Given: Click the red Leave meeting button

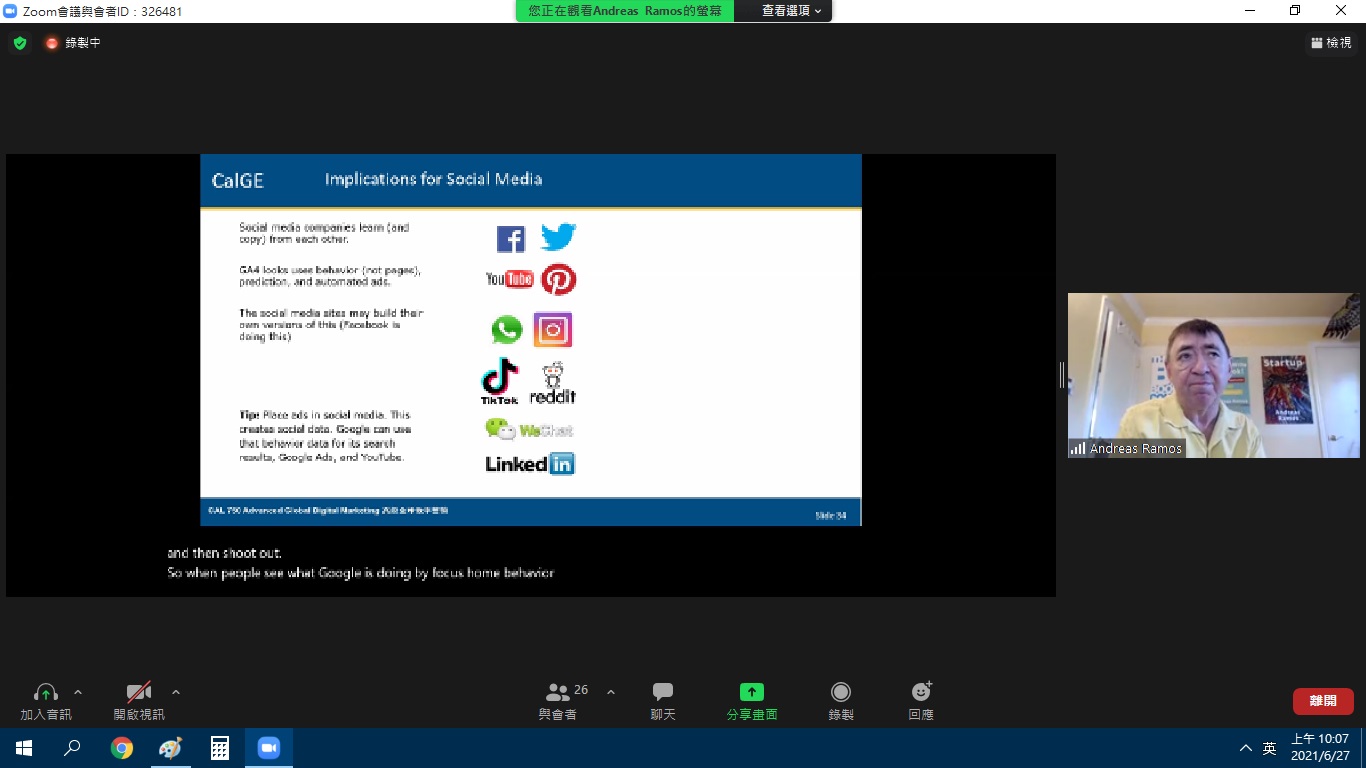Looking at the screenshot, I should 1322,701.
